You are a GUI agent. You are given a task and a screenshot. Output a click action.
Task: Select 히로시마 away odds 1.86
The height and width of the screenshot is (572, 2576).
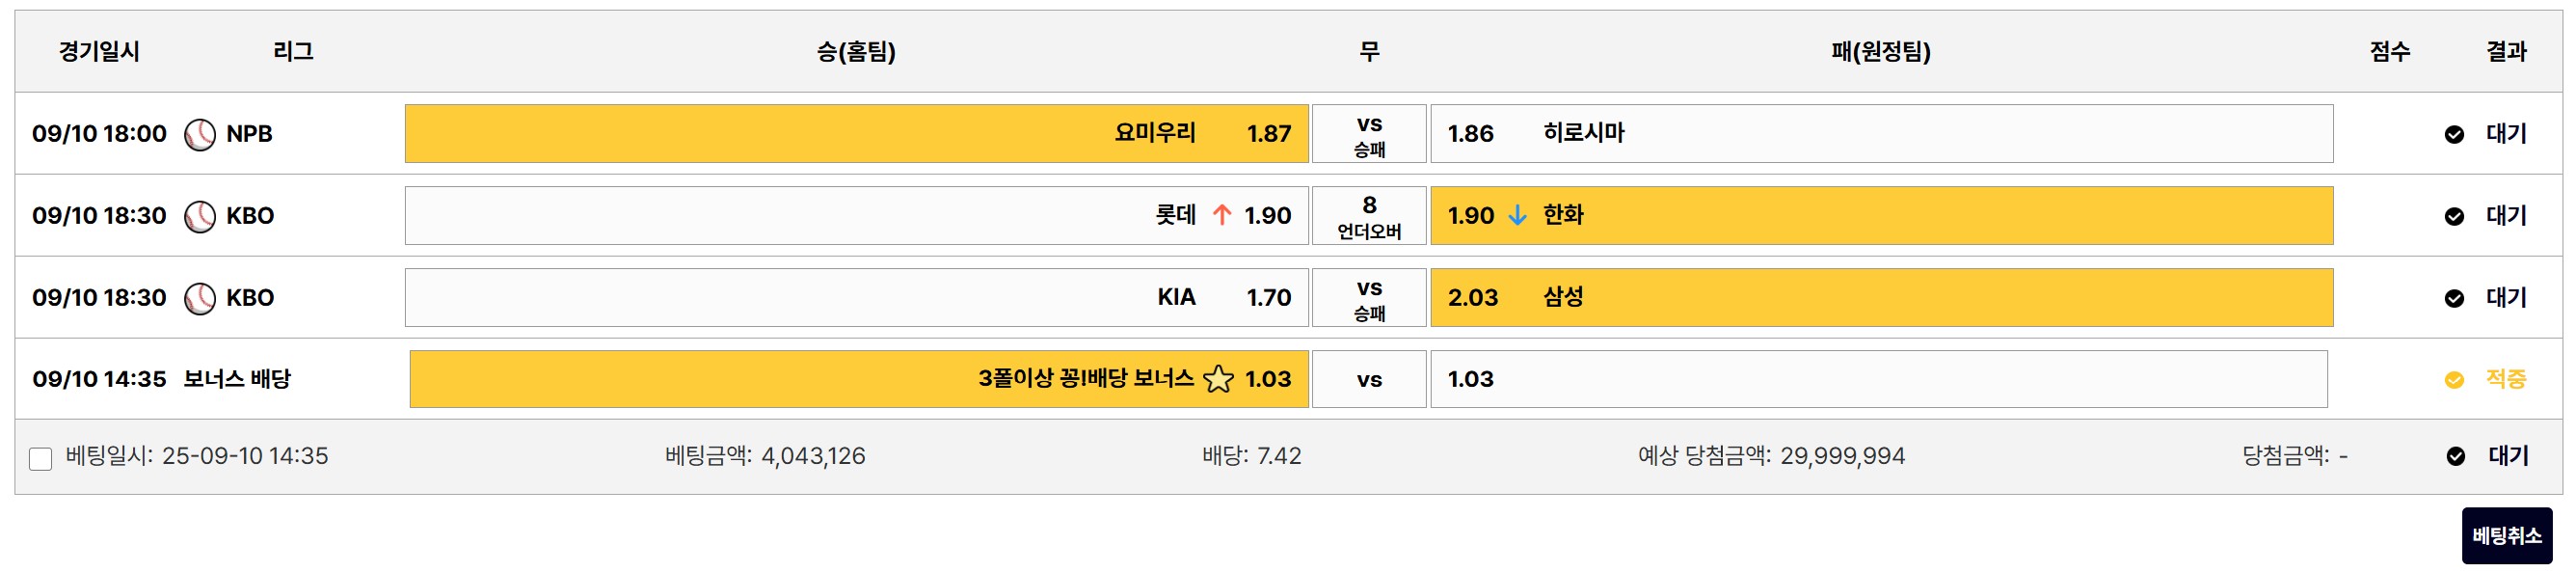(1881, 134)
